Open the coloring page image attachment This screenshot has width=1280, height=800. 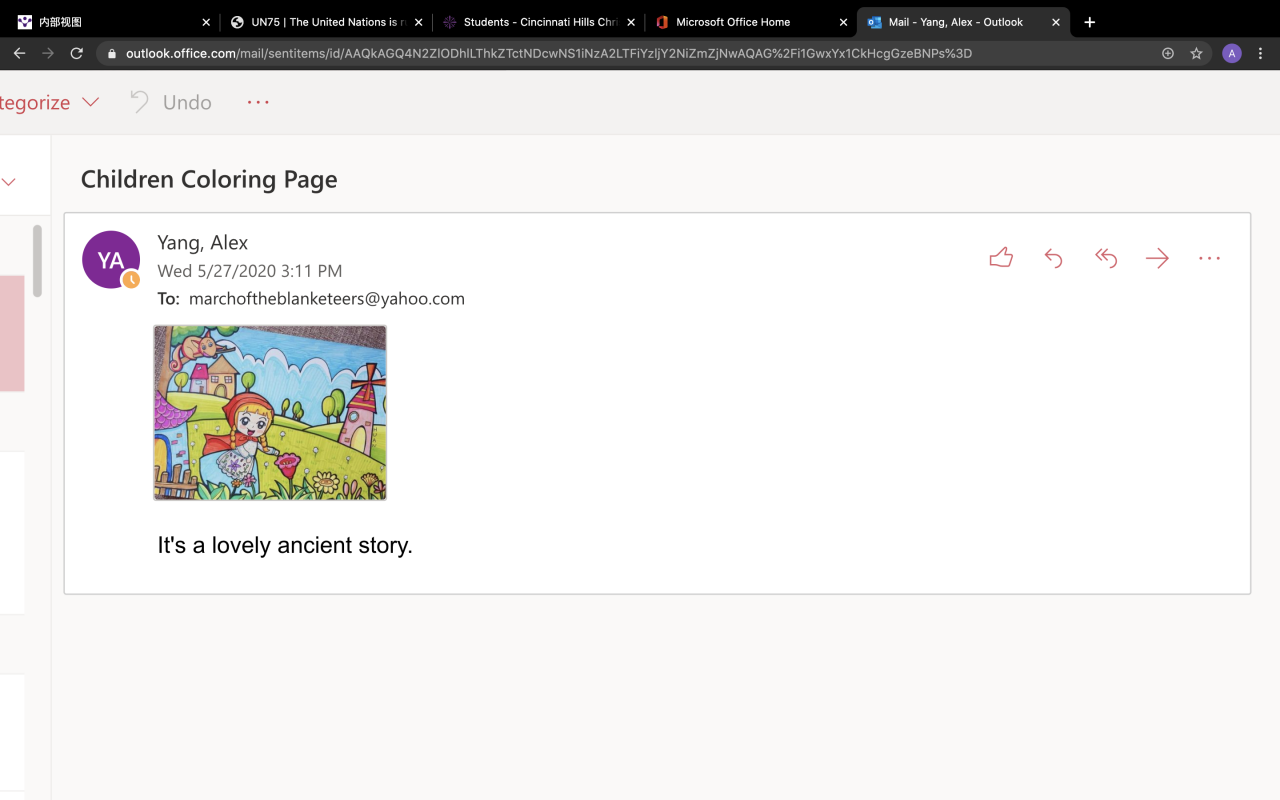point(270,412)
